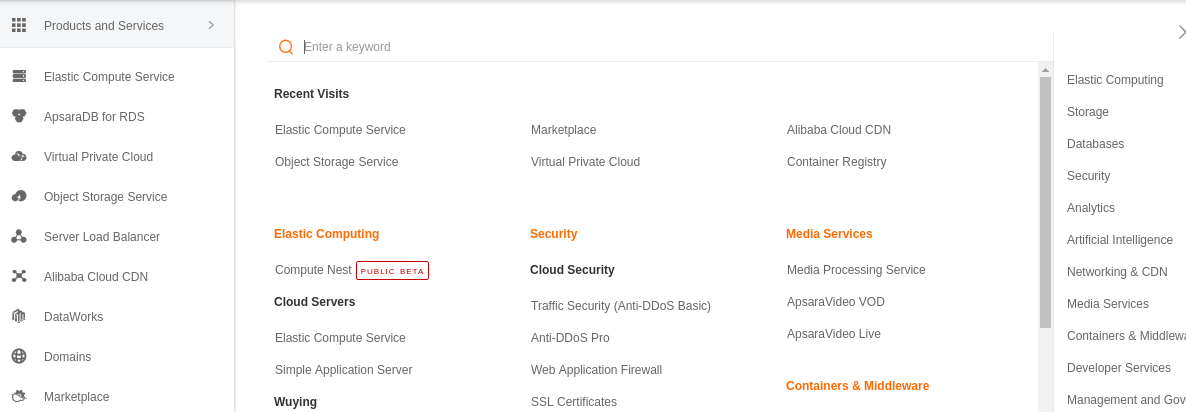1186x412 pixels.
Task: Click the orange search magnifier icon
Action: pyautogui.click(x=286, y=47)
